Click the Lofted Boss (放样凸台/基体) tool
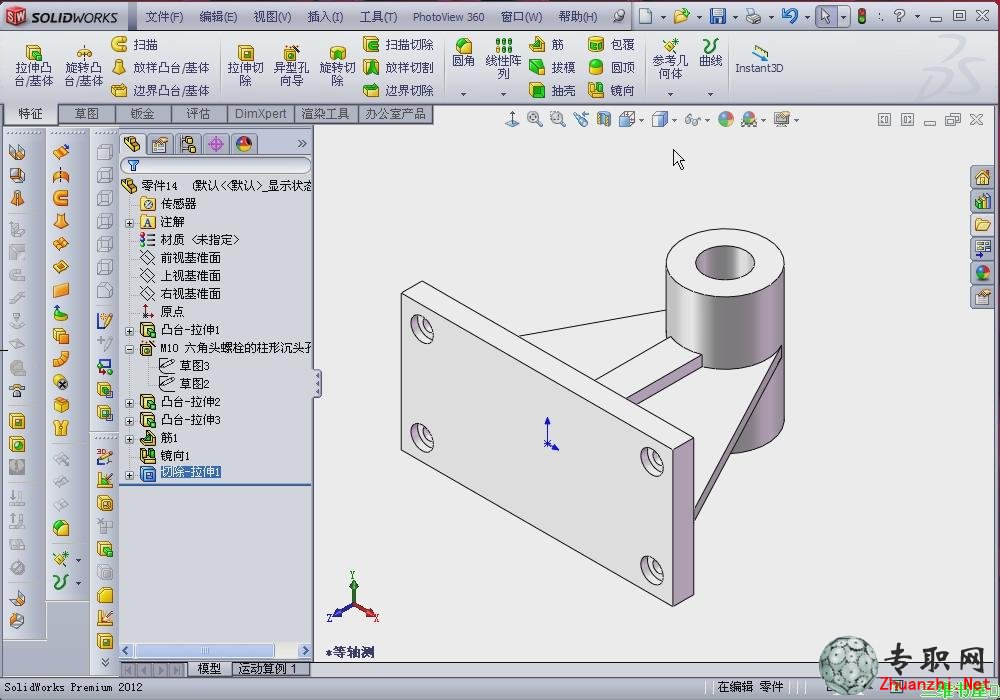 point(160,67)
